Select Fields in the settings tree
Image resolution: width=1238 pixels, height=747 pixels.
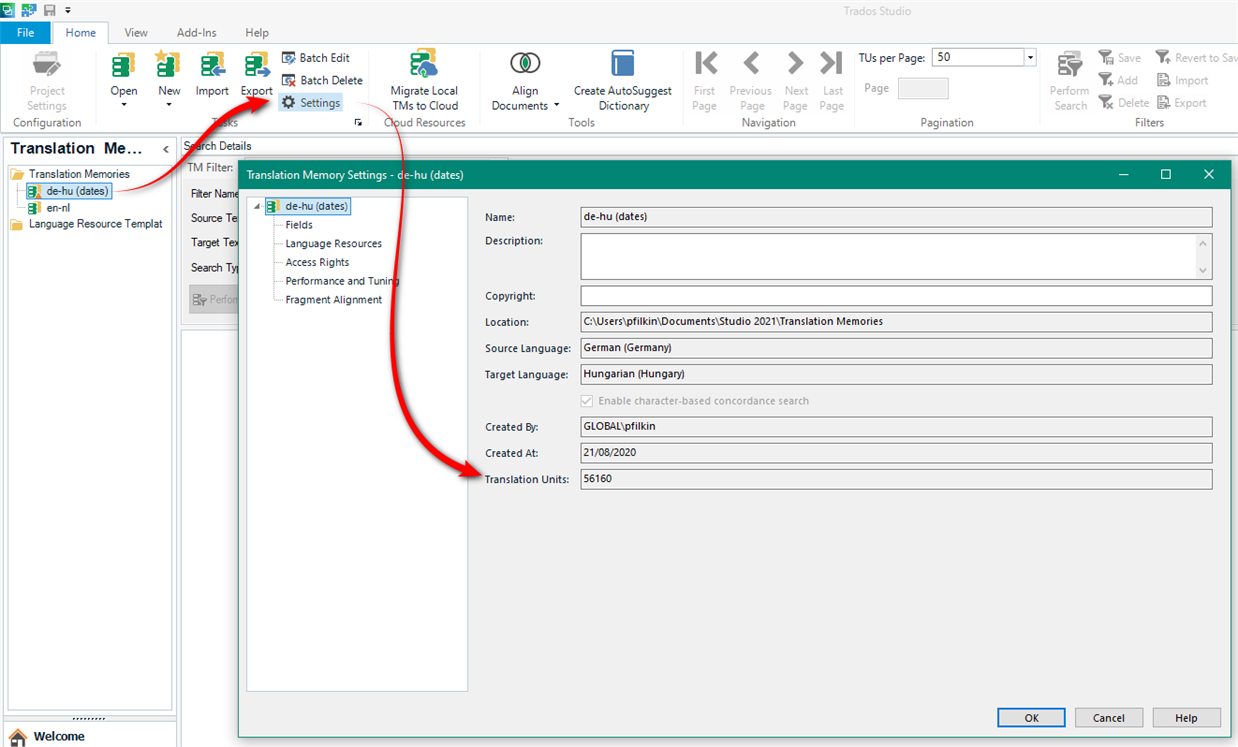coord(299,225)
